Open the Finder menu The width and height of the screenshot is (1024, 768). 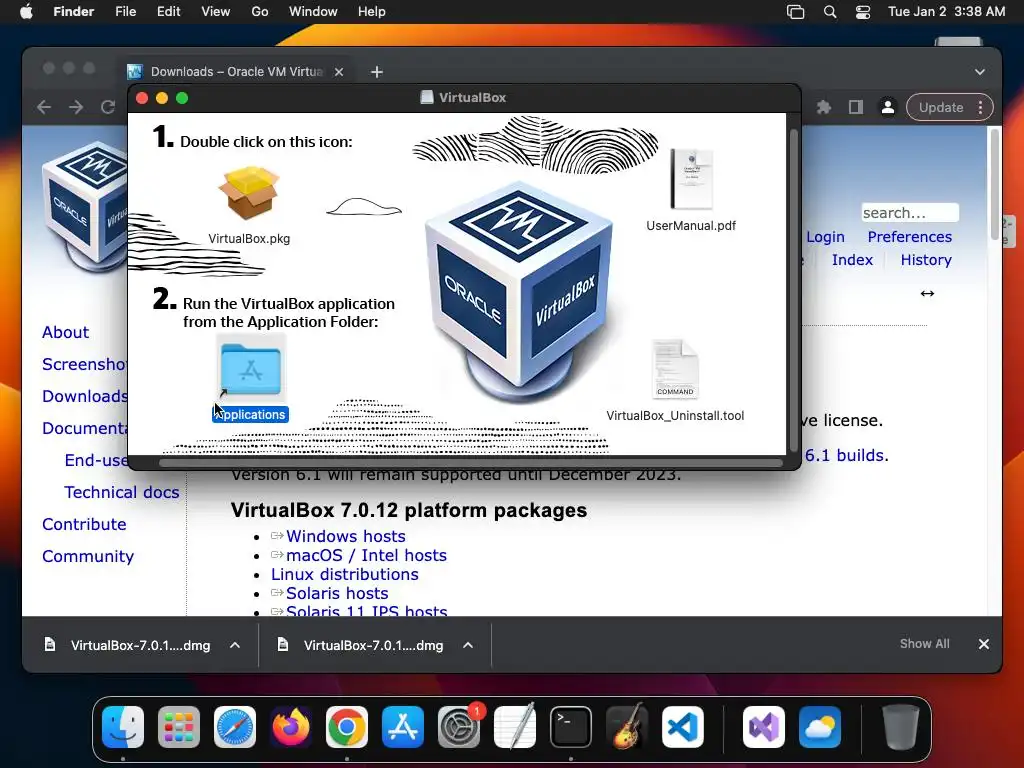pyautogui.click(x=74, y=12)
